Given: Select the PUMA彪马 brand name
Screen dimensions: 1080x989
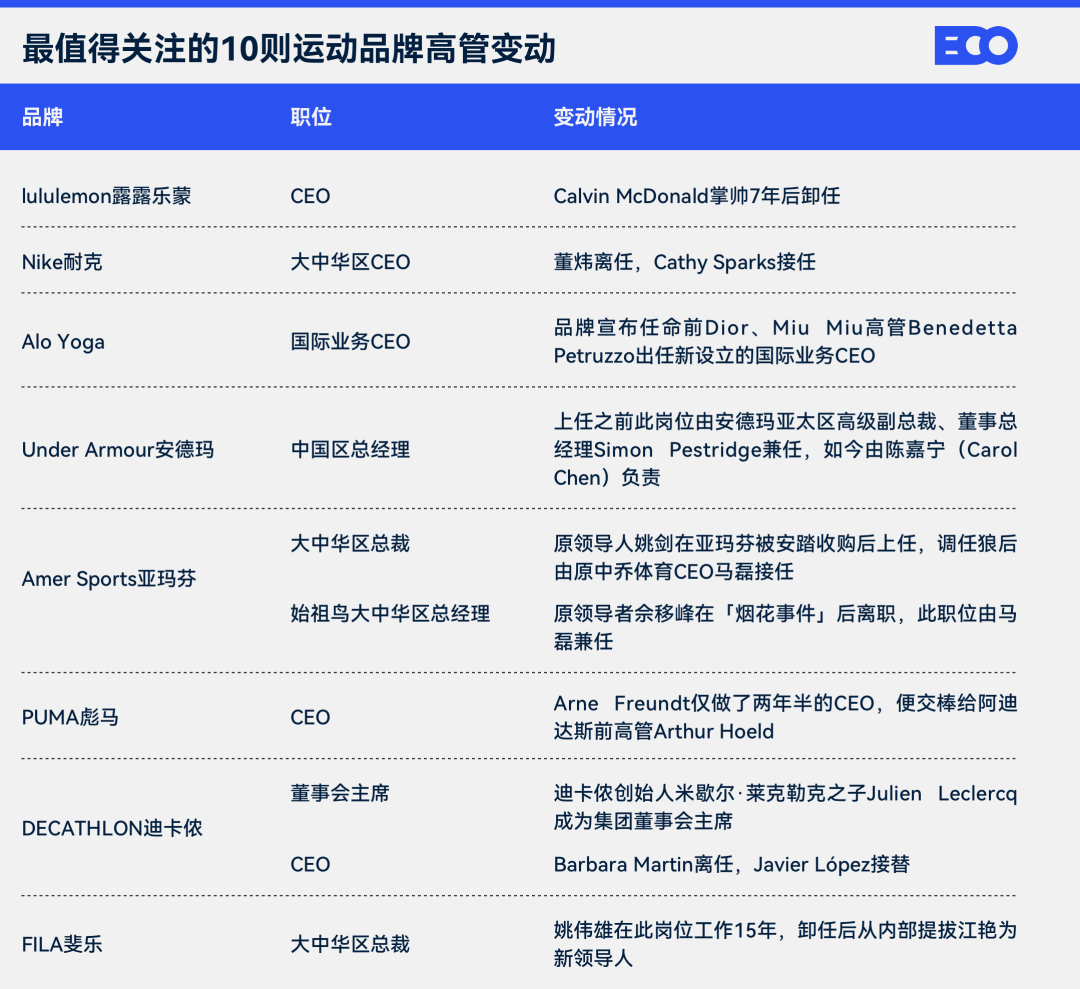Looking at the screenshot, I should pyautogui.click(x=70, y=717).
